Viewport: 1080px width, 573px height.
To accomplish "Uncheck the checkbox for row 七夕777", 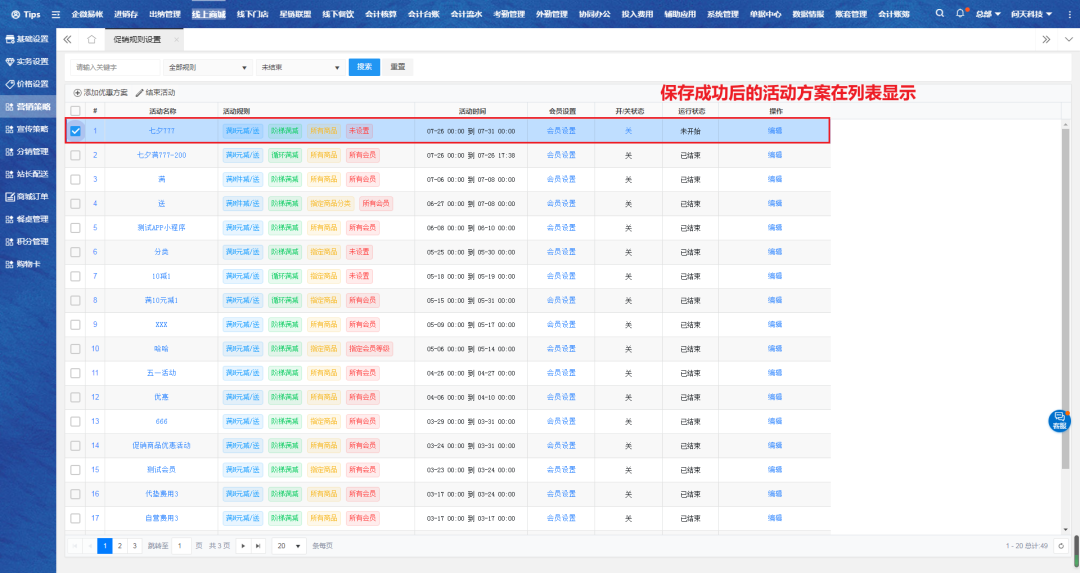I will [75, 131].
